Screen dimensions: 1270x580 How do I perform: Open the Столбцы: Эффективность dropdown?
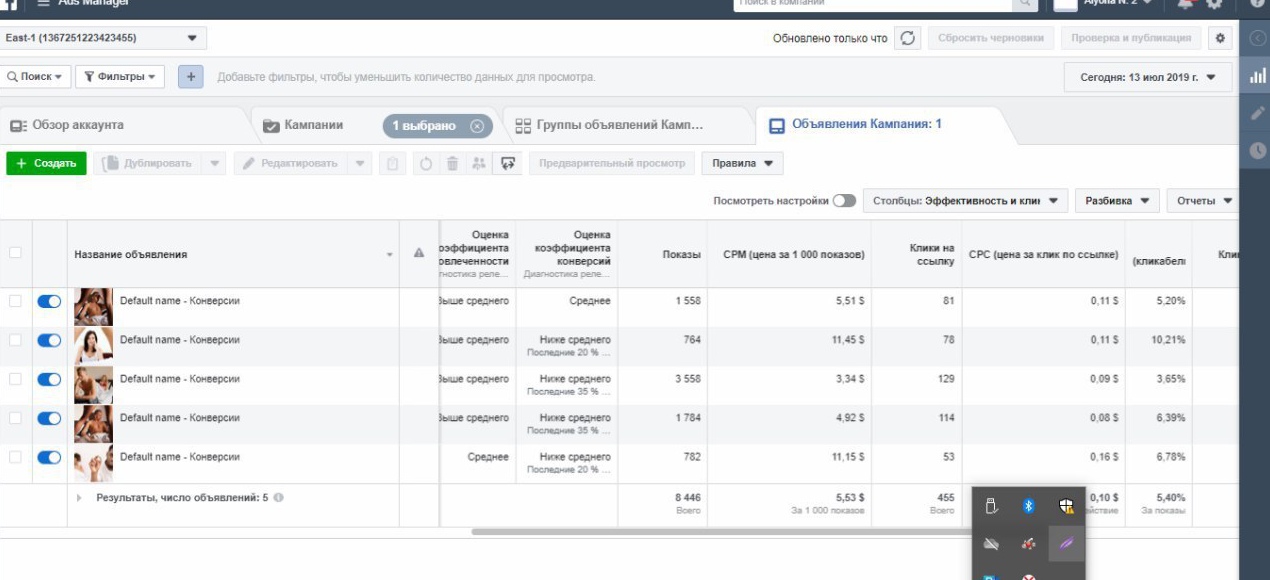(x=965, y=200)
